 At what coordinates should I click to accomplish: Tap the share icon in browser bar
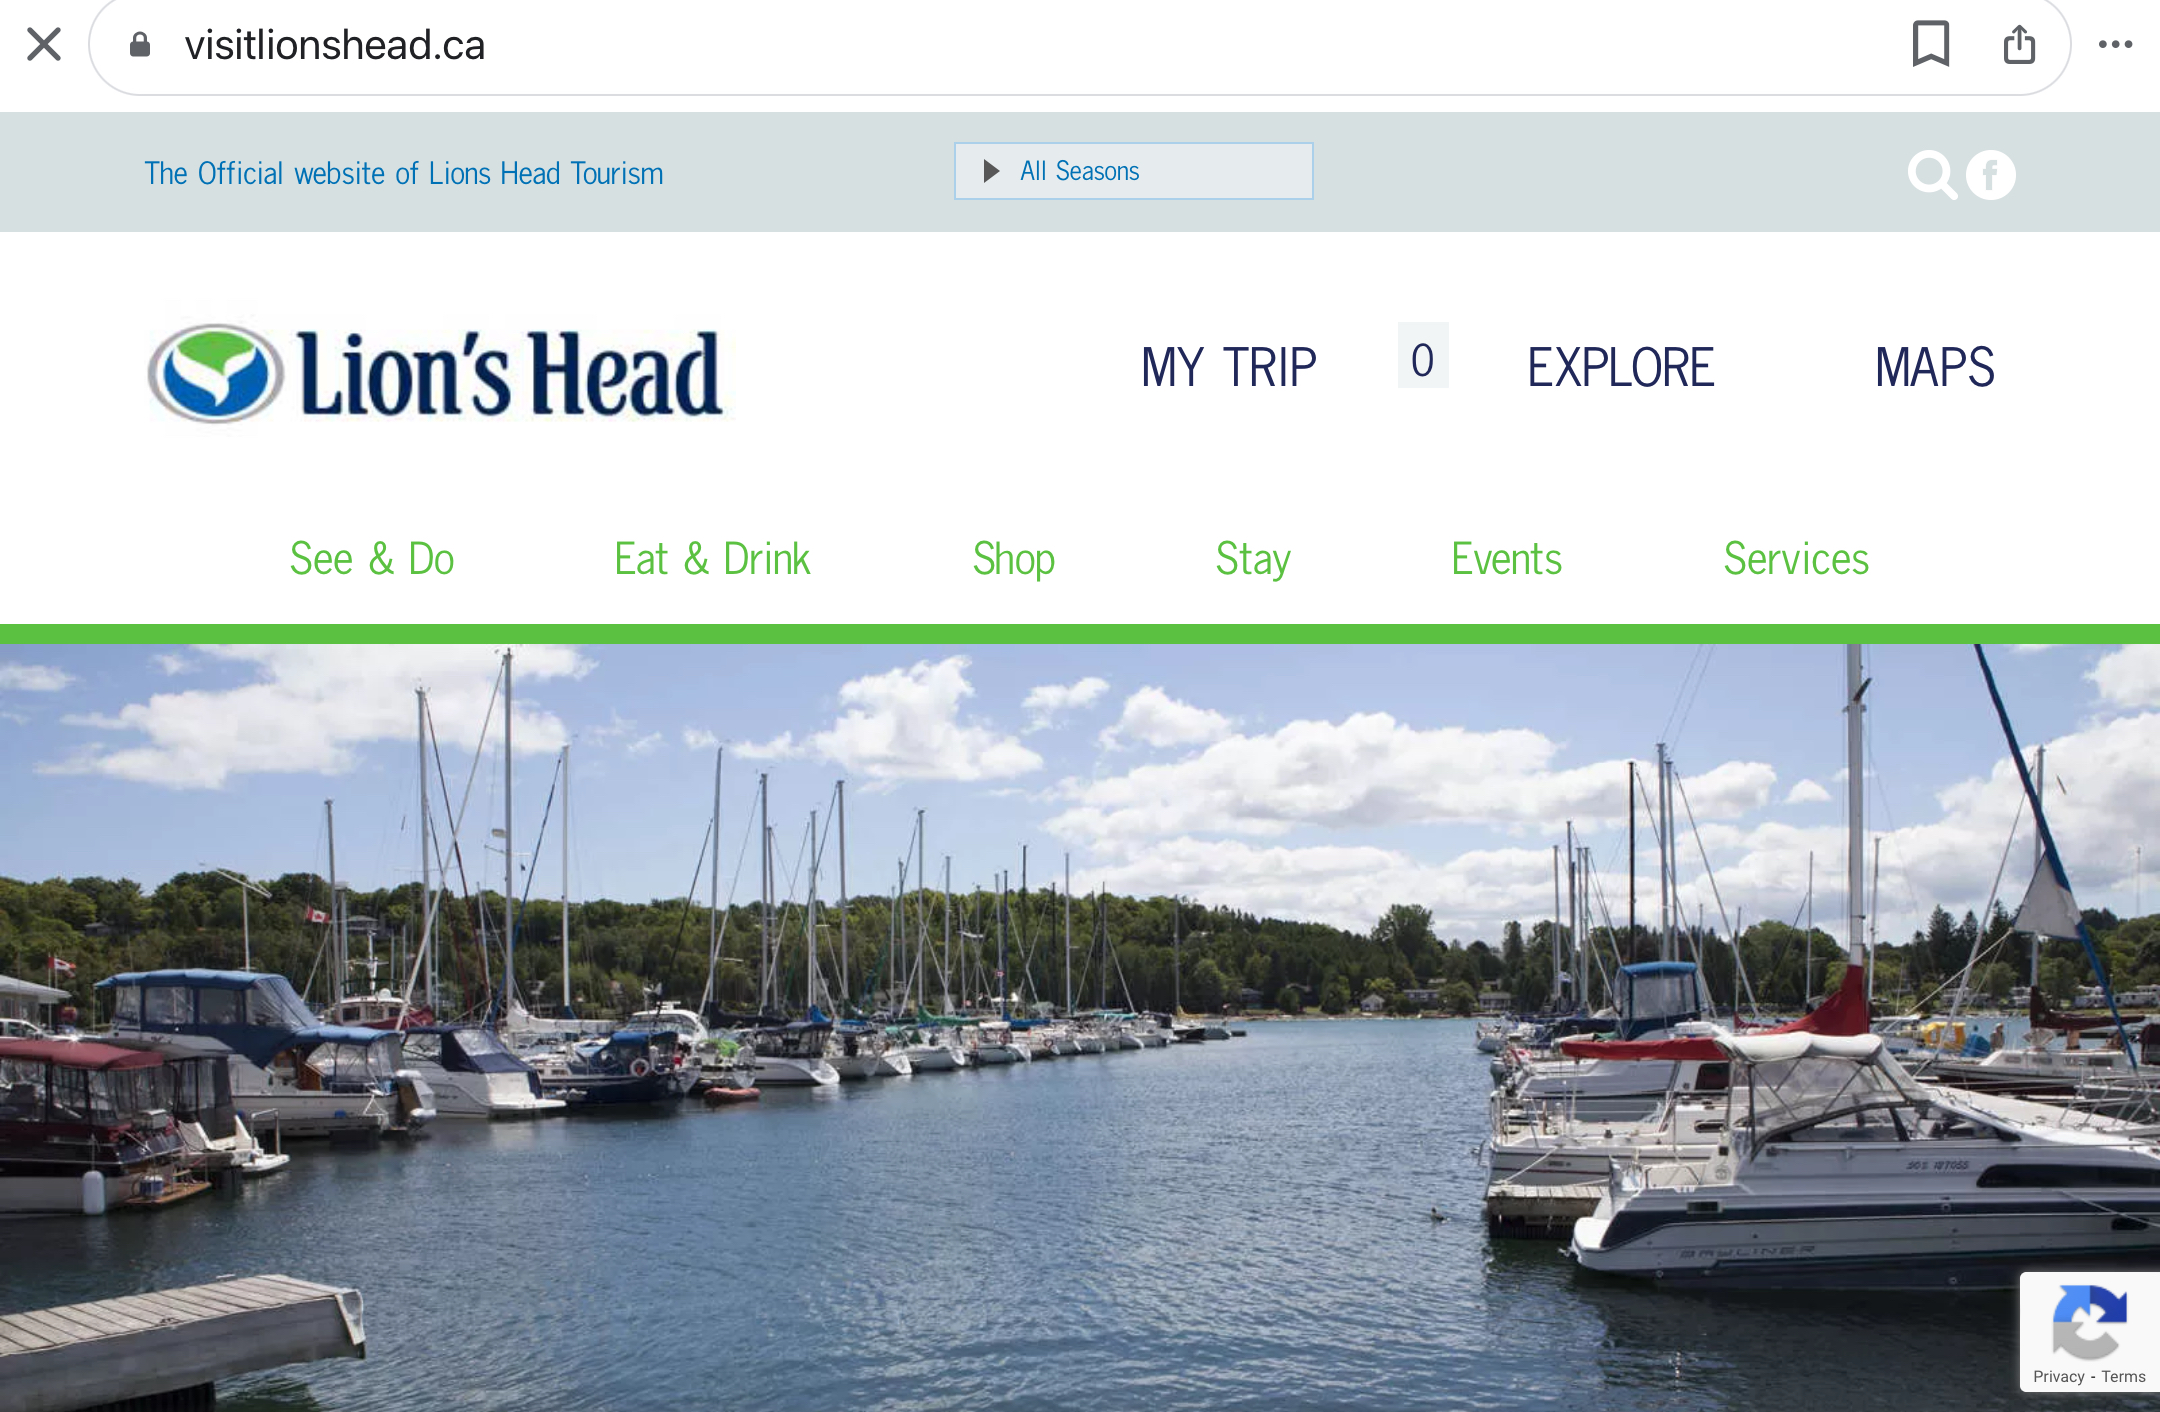2019,44
